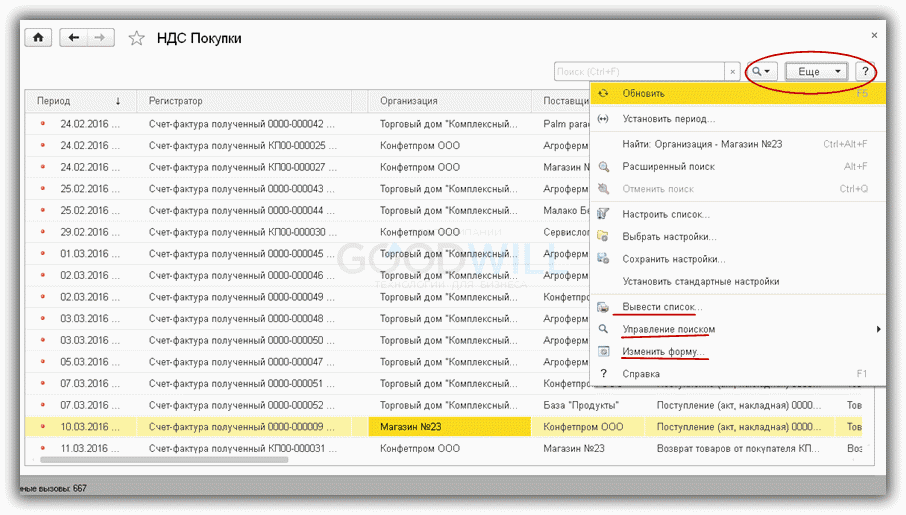Clear the search field with the x button
The height and width of the screenshot is (515, 906).
point(733,72)
